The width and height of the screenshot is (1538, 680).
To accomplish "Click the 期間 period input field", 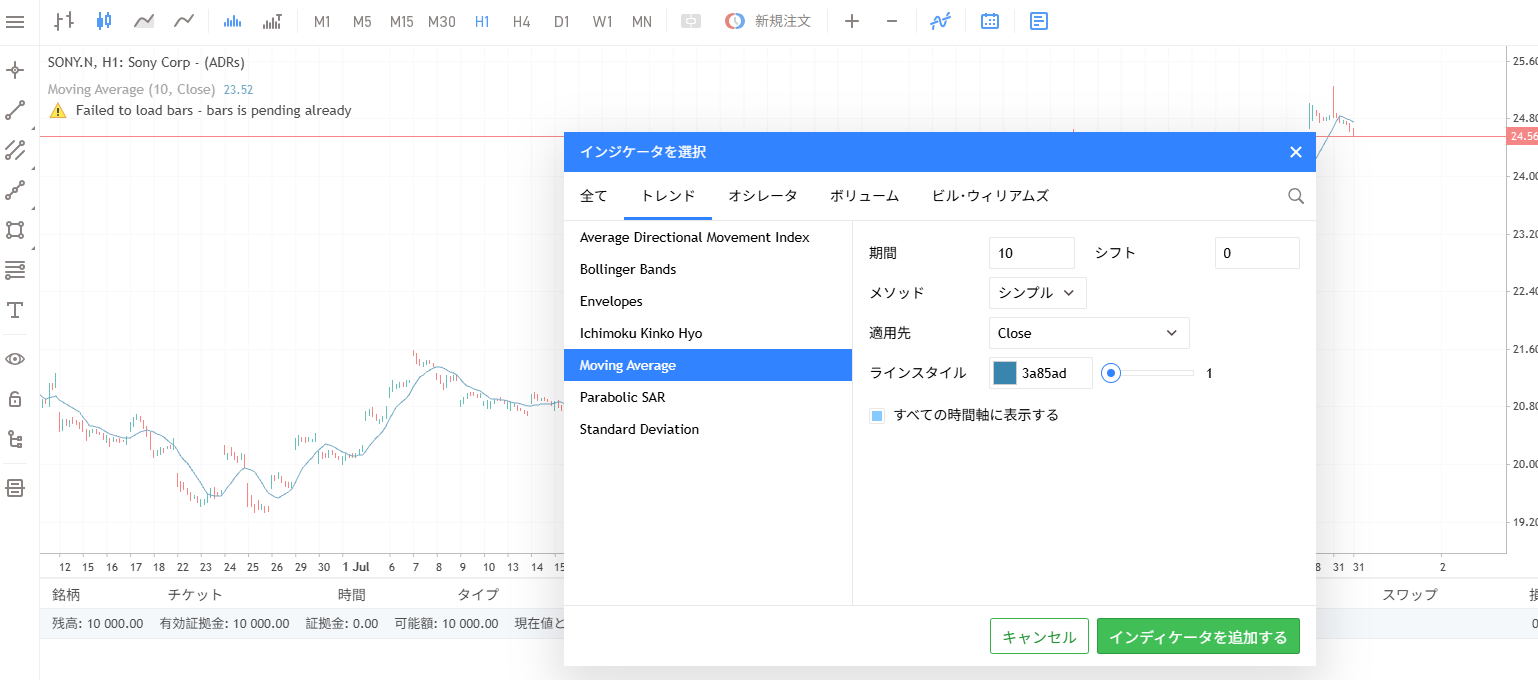I will pyautogui.click(x=1032, y=253).
